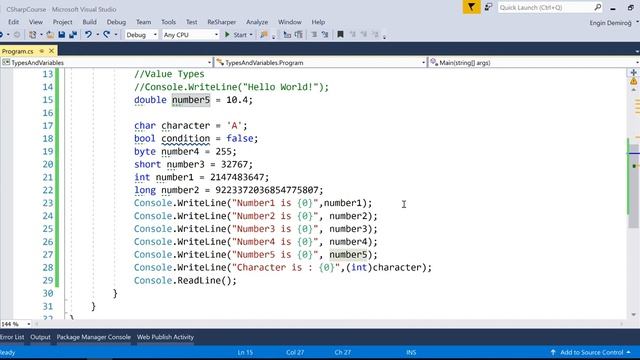Click the split editor plus icon
The height and width of the screenshot is (360, 640).
point(633,73)
